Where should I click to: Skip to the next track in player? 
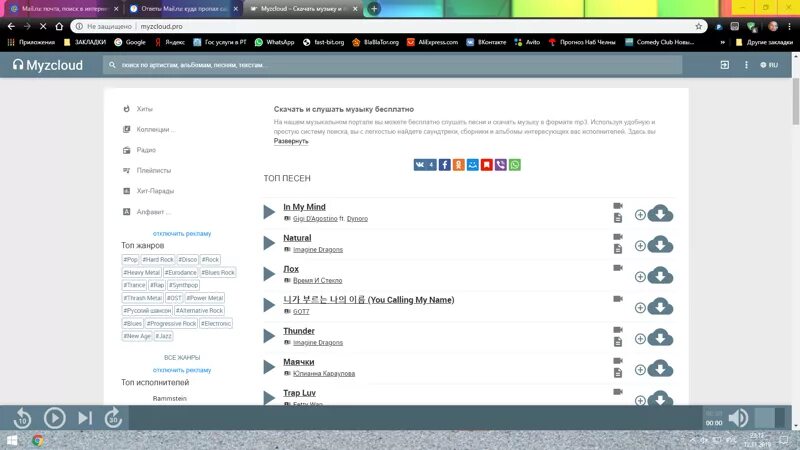(85, 418)
